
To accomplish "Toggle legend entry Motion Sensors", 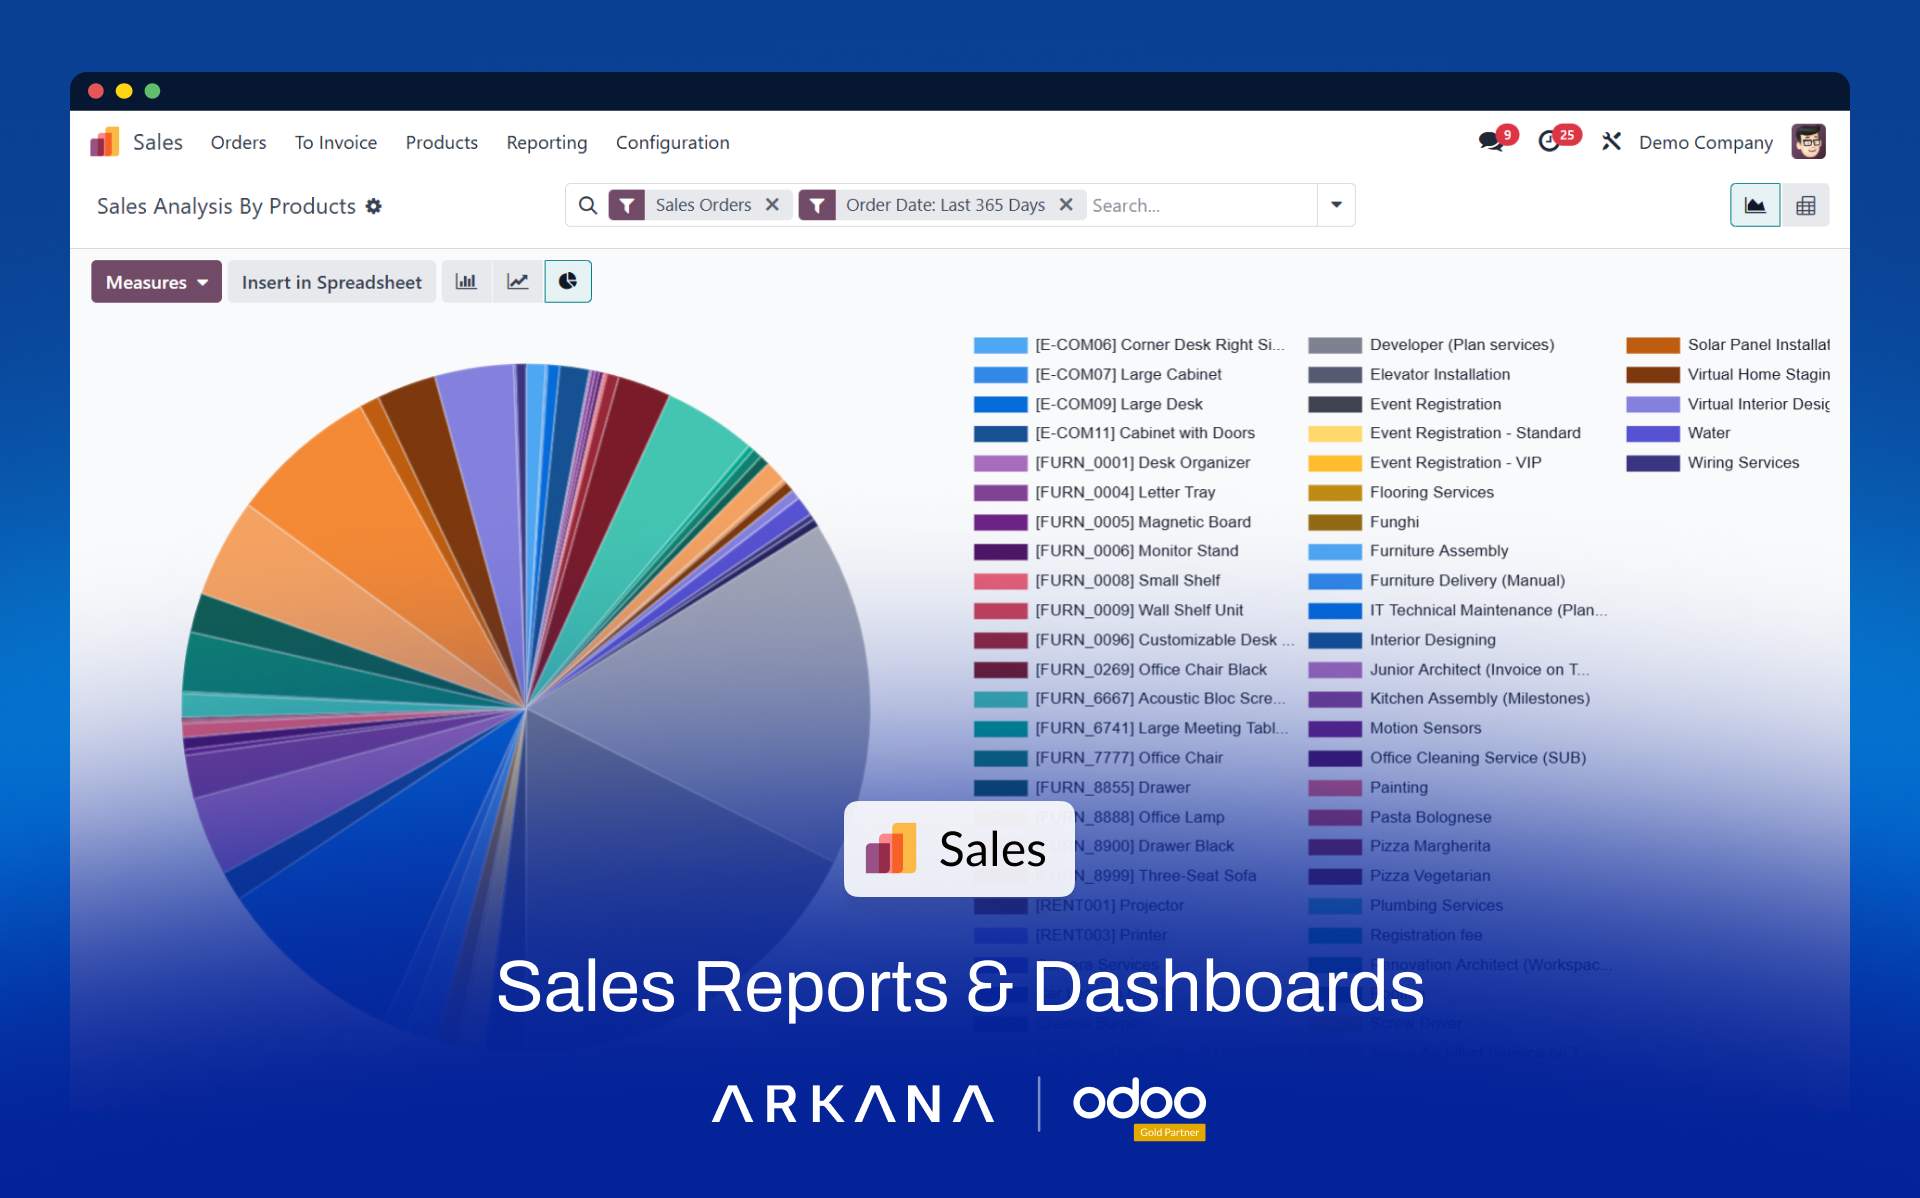I will pos(1395,729).
